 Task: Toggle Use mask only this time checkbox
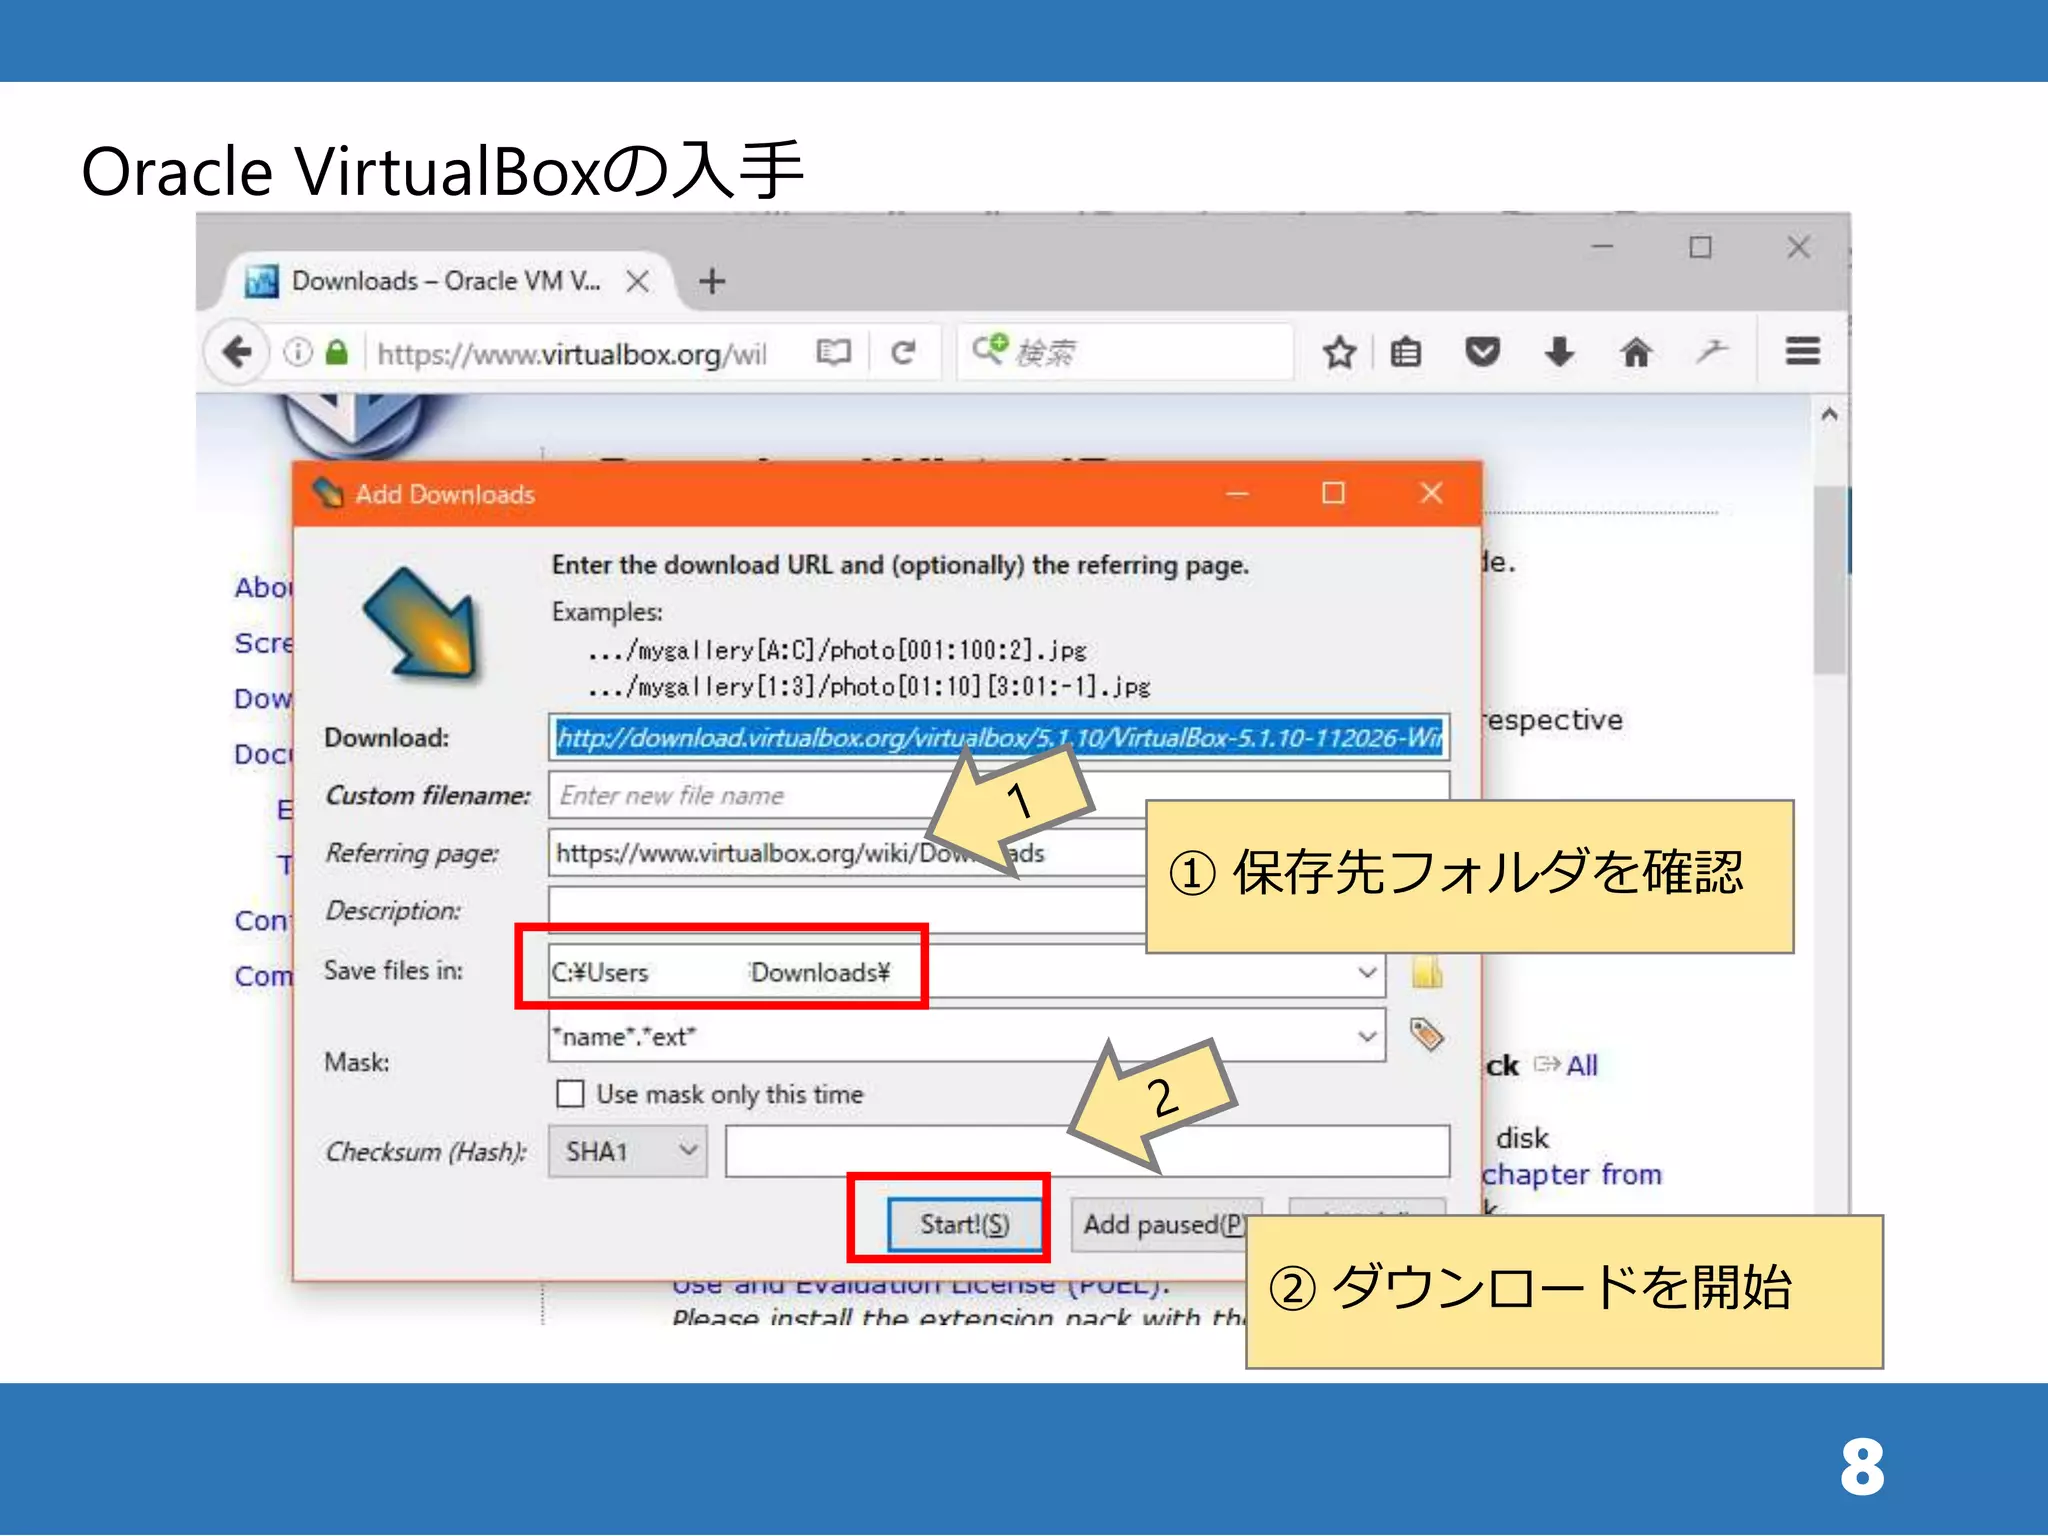[570, 1093]
